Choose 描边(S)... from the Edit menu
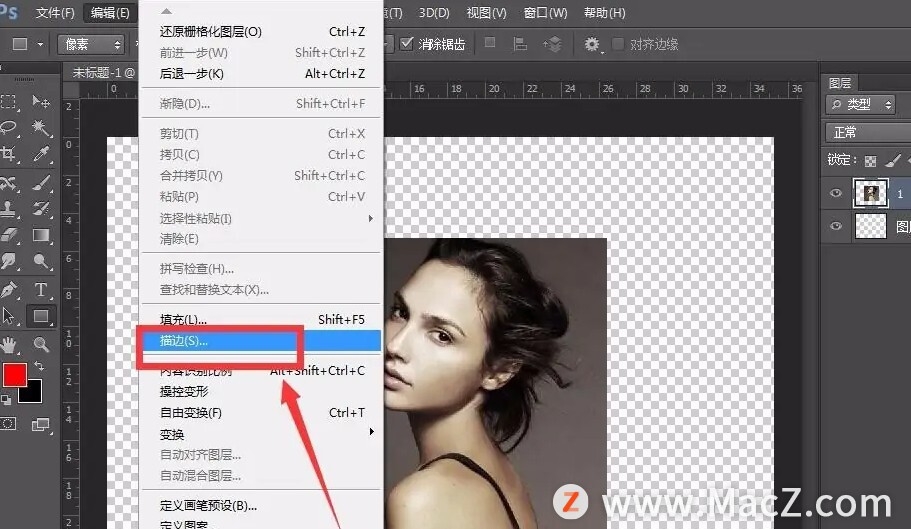 pos(261,341)
